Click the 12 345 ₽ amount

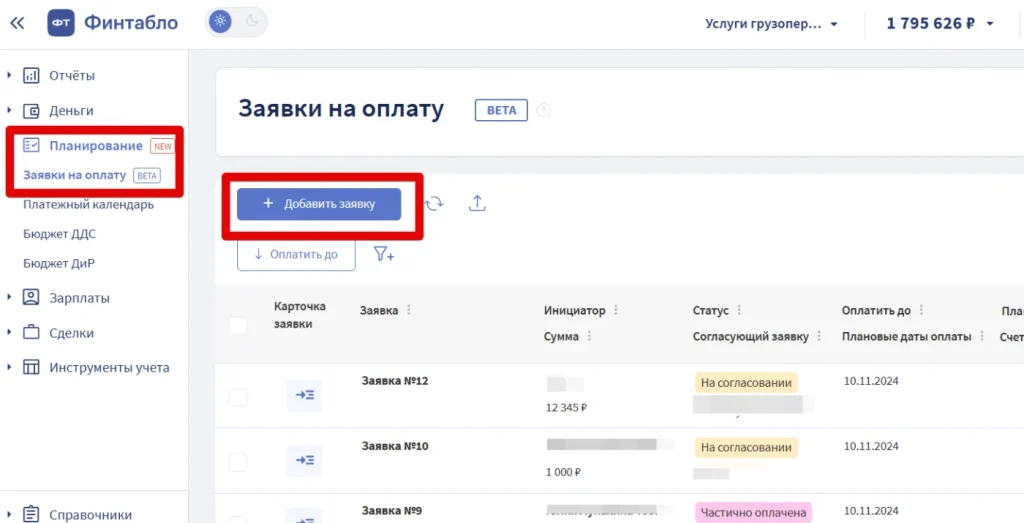point(566,407)
